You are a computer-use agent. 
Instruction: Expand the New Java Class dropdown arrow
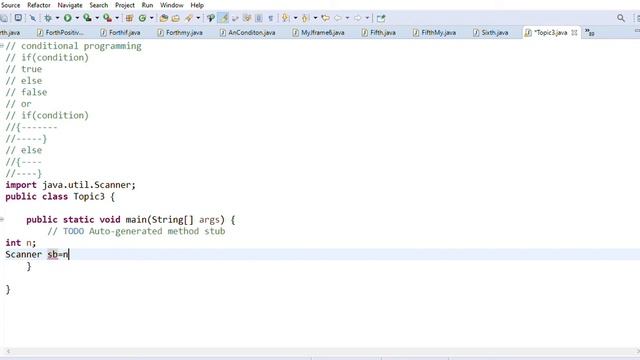(x=151, y=18)
